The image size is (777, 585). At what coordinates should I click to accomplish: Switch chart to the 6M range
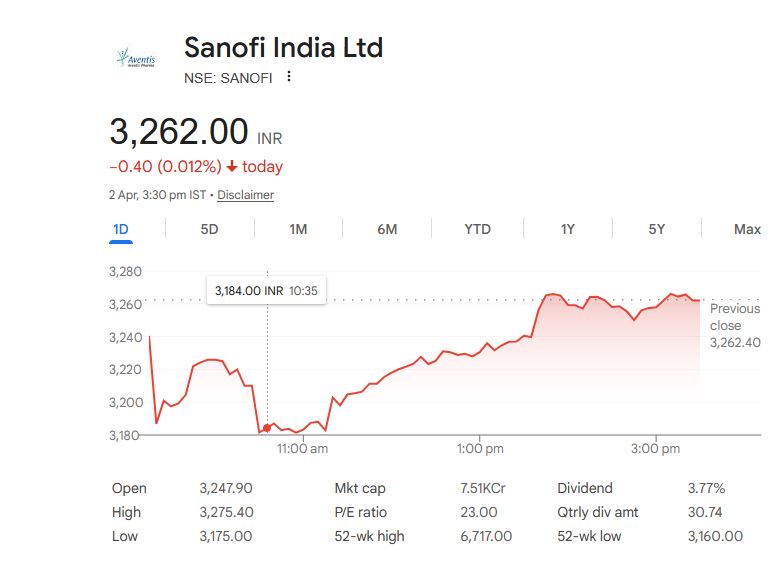pyautogui.click(x=387, y=229)
